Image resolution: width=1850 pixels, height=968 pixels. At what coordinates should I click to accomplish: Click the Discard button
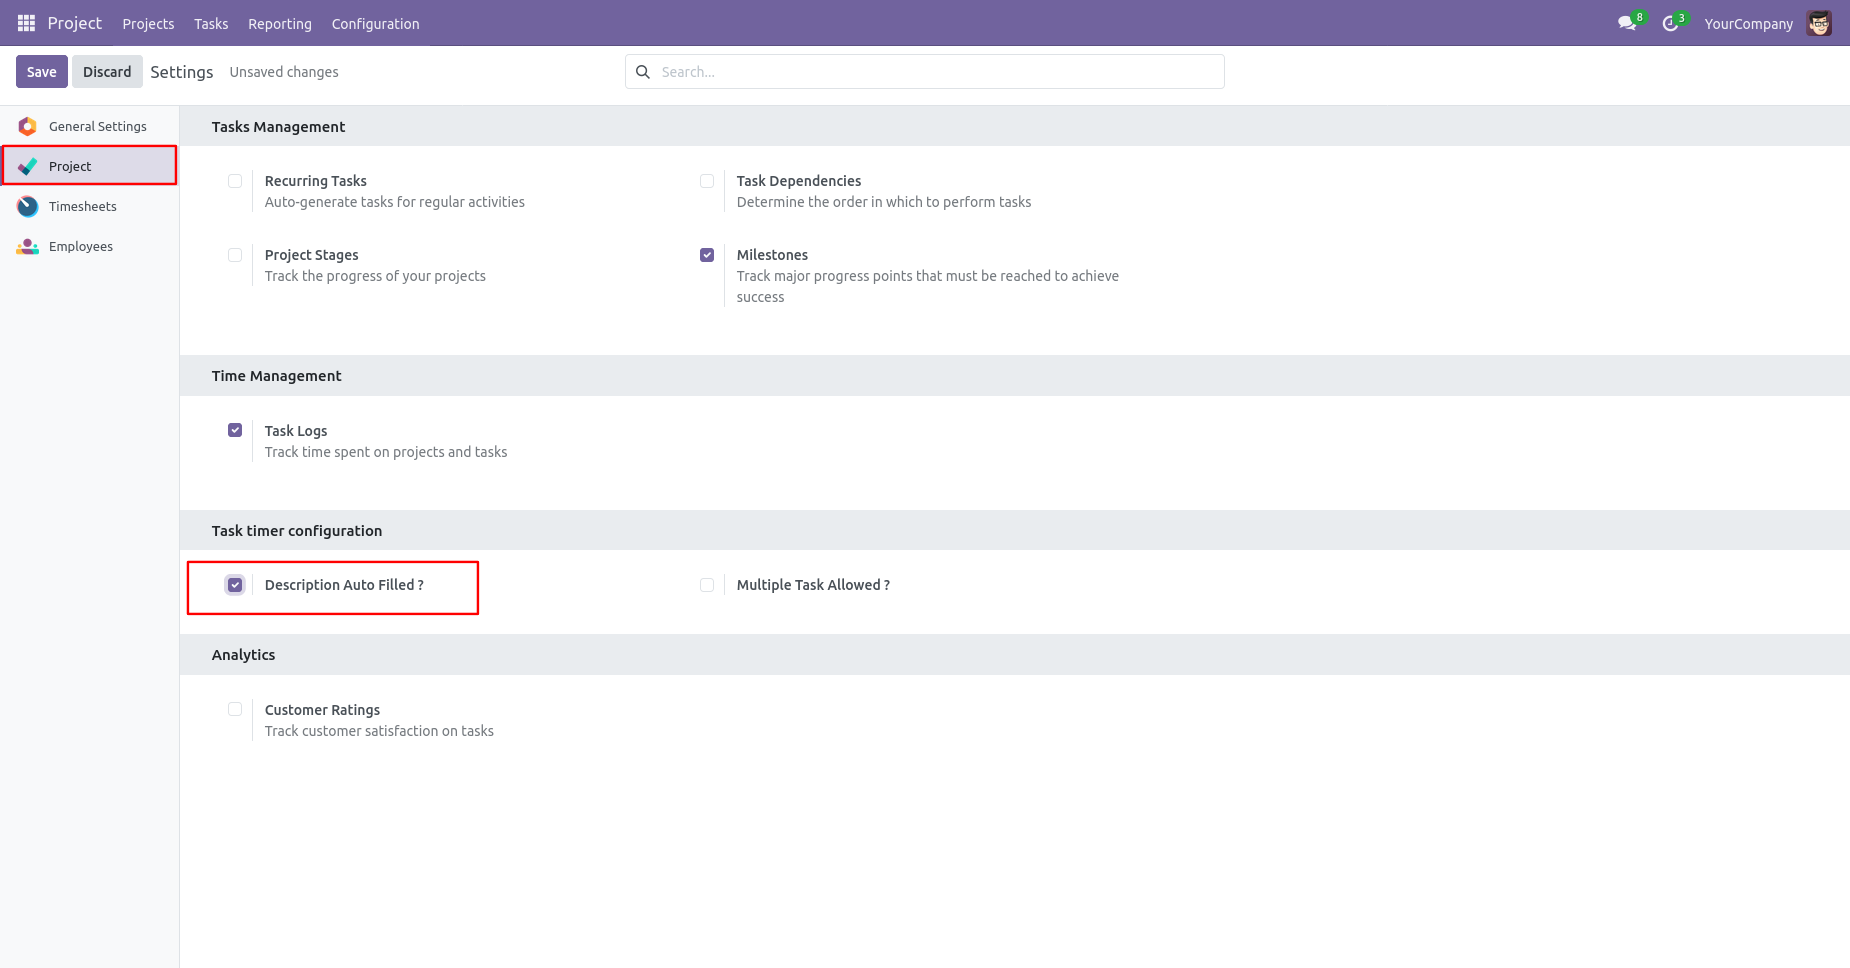pos(107,72)
